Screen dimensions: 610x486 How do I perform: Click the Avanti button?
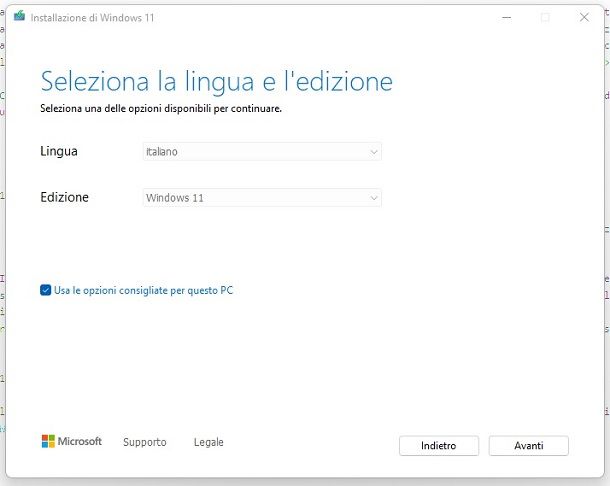tap(528, 446)
